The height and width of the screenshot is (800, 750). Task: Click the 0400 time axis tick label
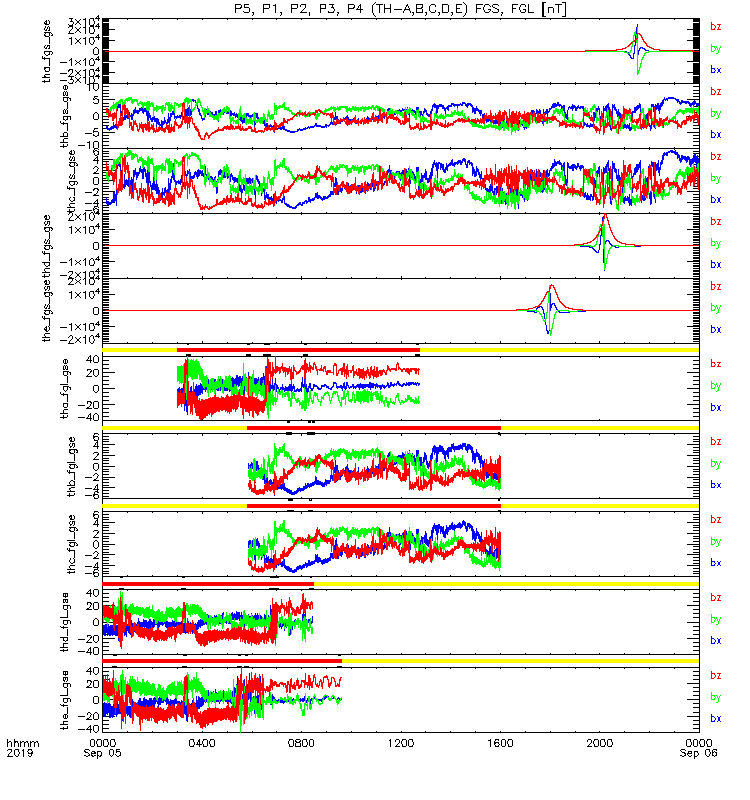coord(202,743)
